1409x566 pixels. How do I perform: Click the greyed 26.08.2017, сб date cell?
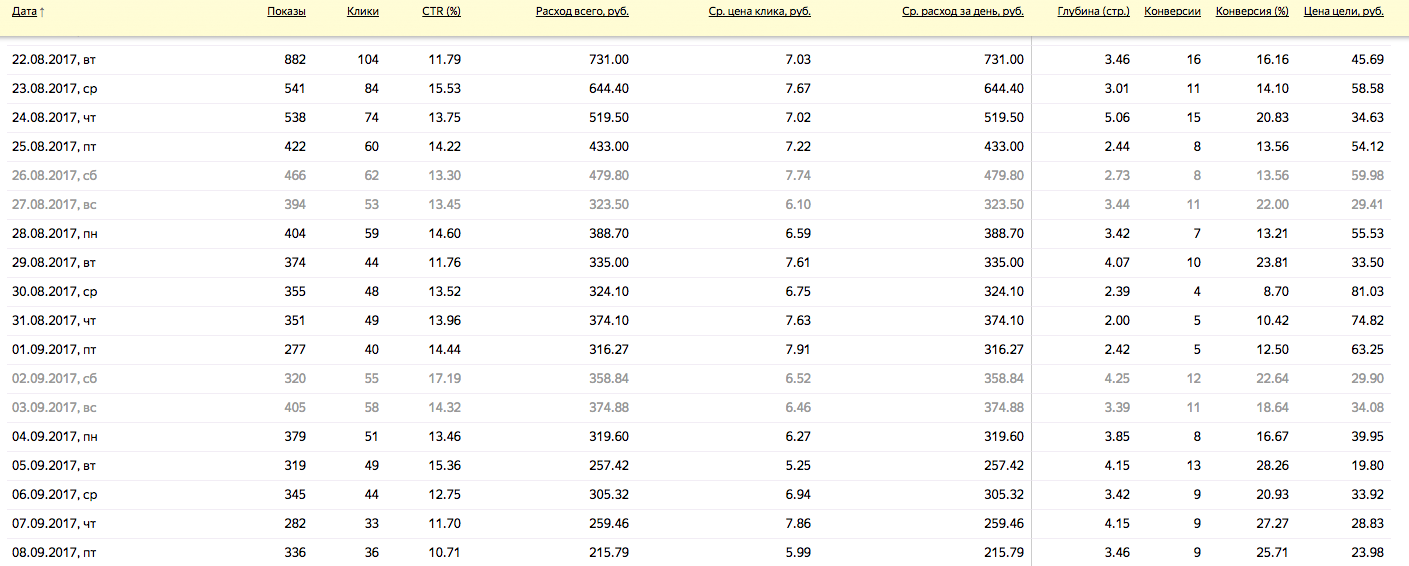[x=54, y=176]
